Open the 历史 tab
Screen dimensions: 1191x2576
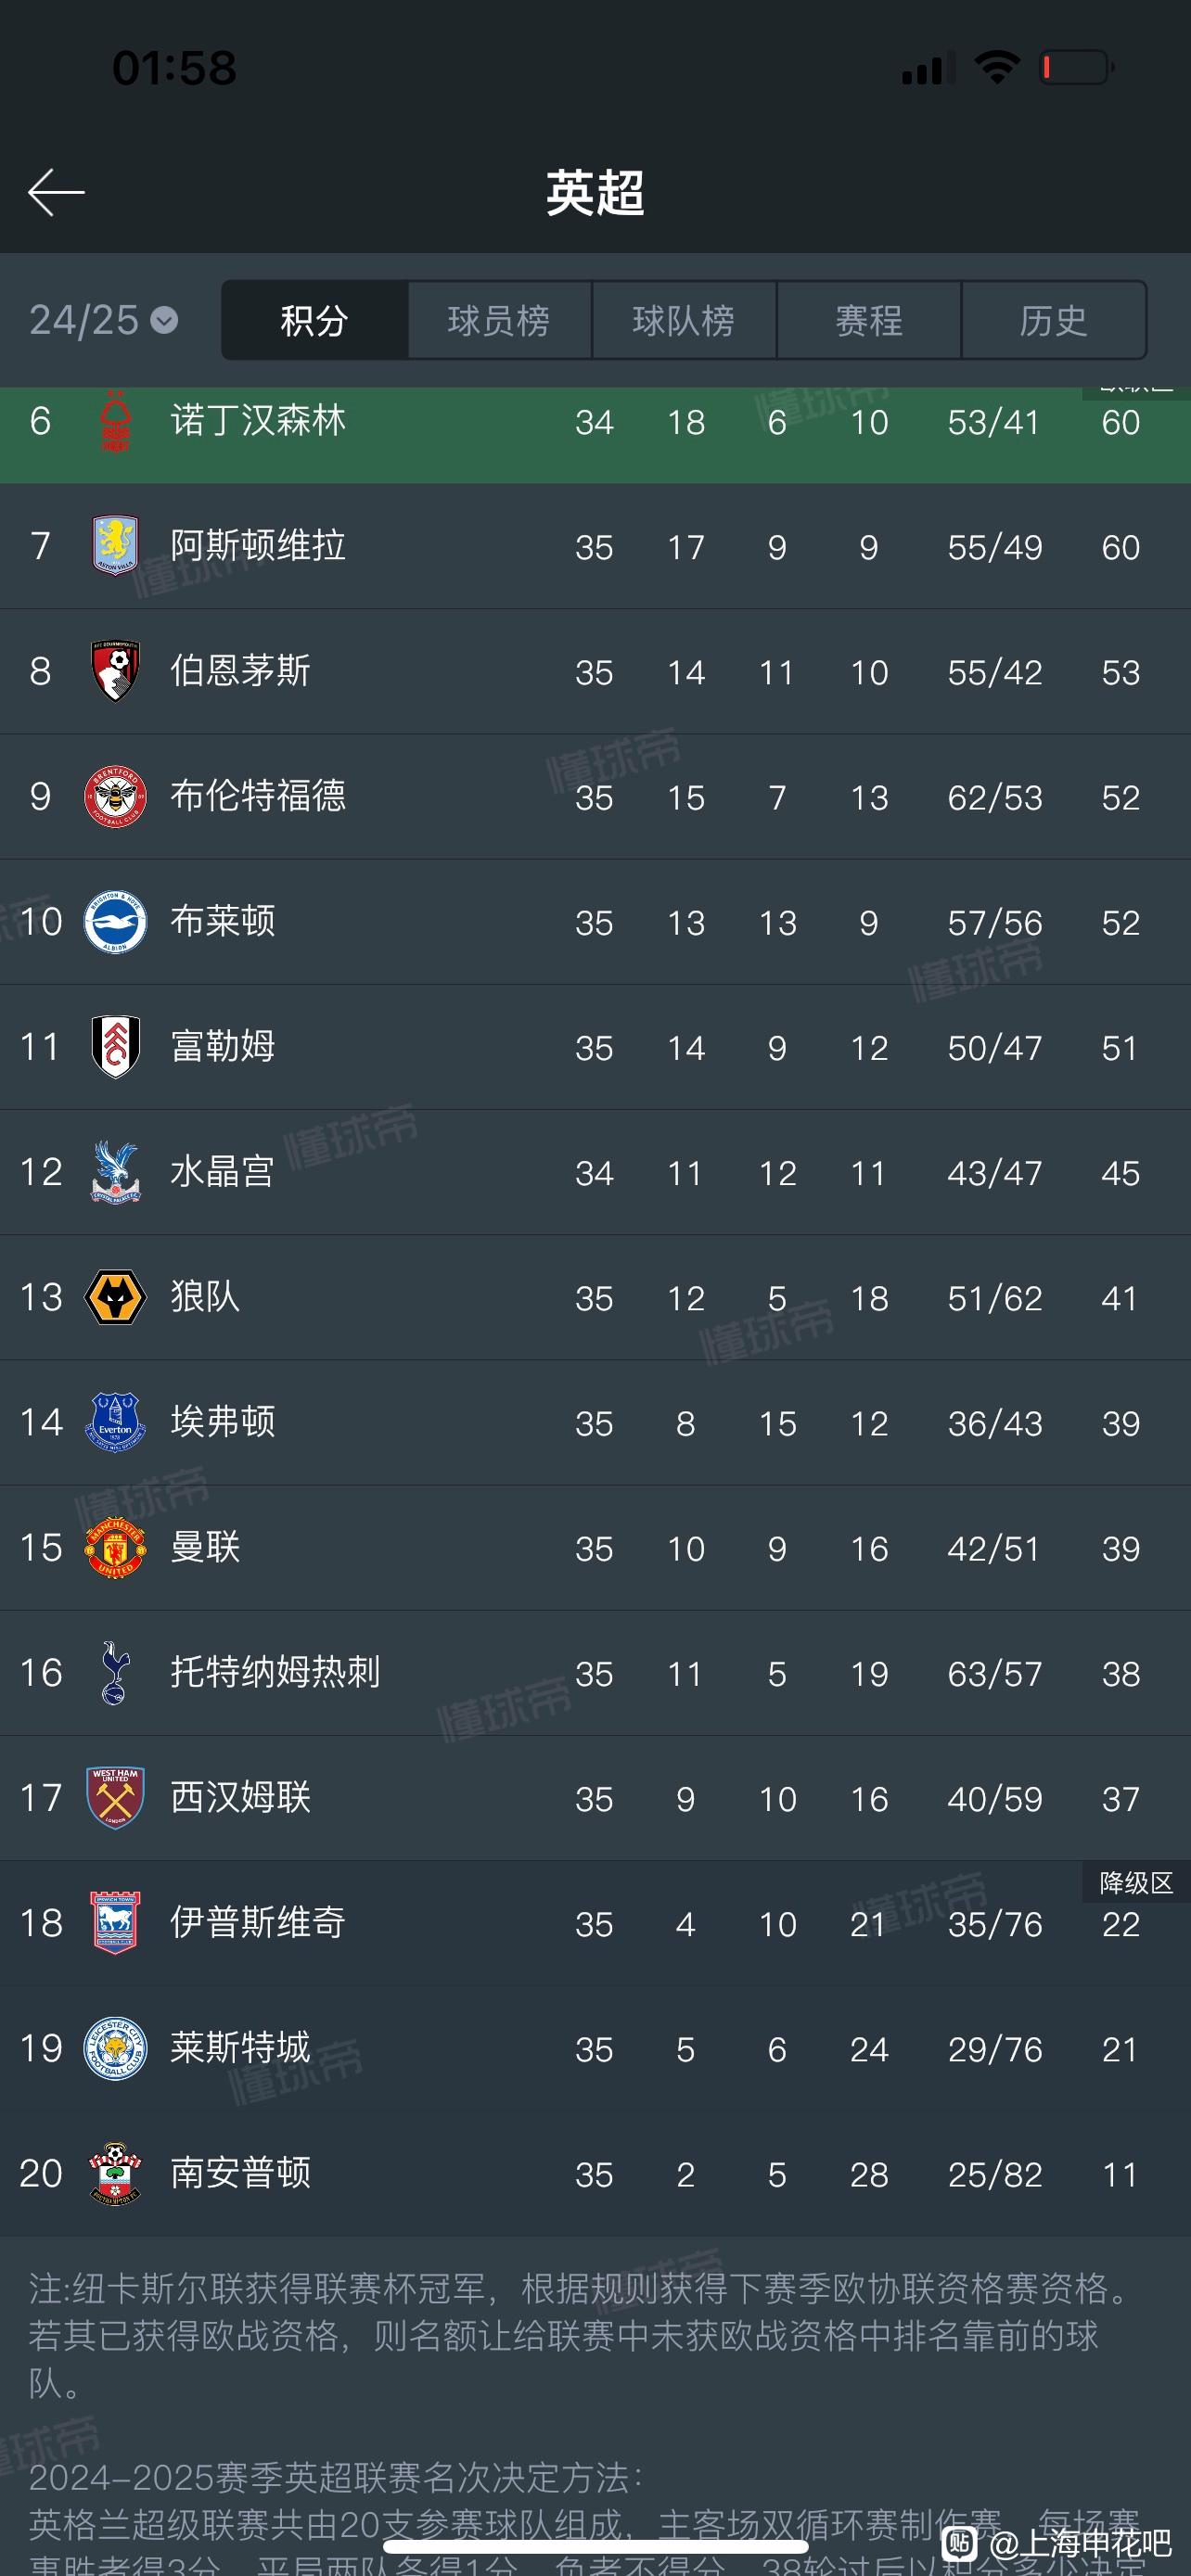pyautogui.click(x=1054, y=320)
